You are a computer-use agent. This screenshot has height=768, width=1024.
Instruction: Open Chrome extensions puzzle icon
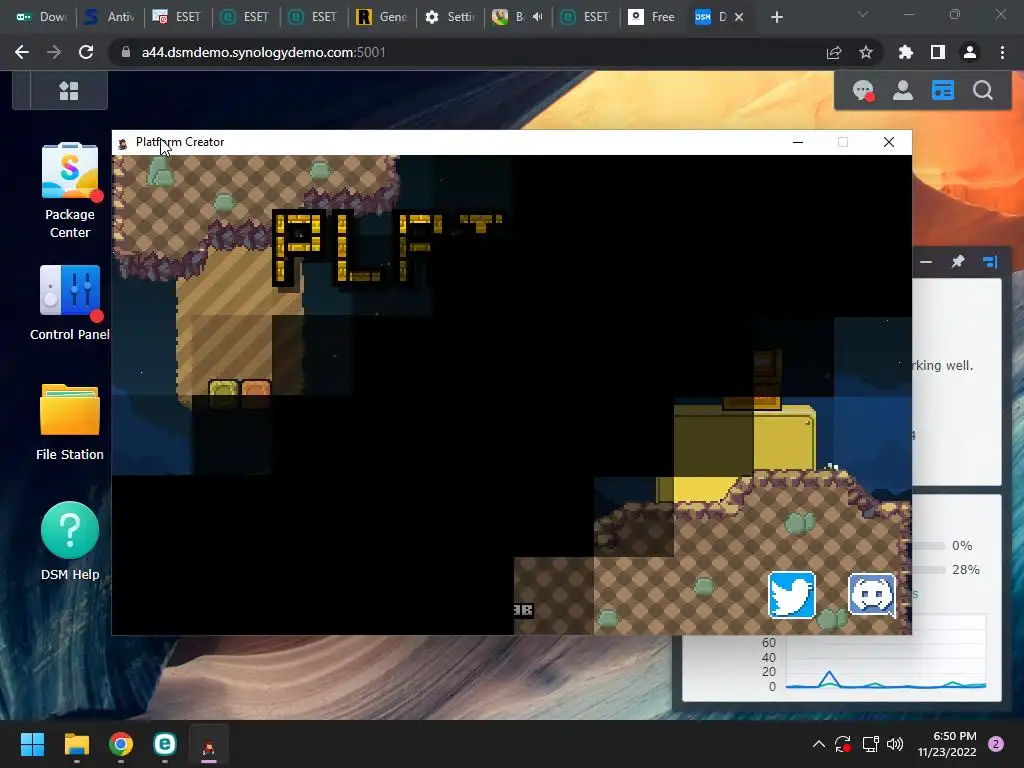click(x=906, y=52)
